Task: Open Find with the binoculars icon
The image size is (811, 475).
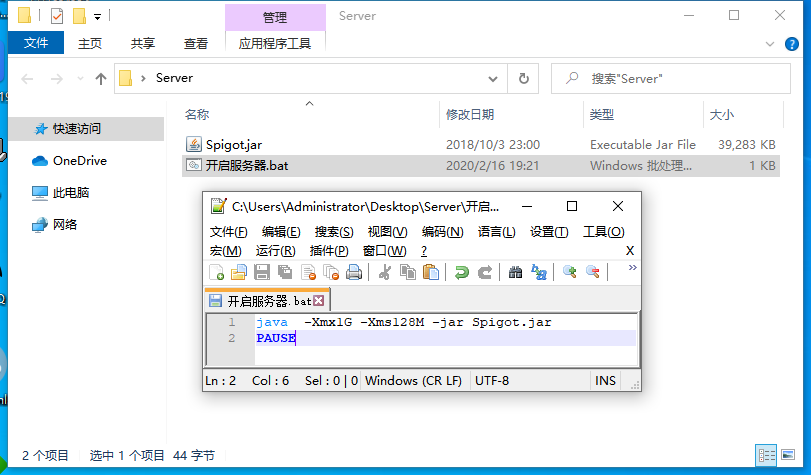Action: pos(515,272)
